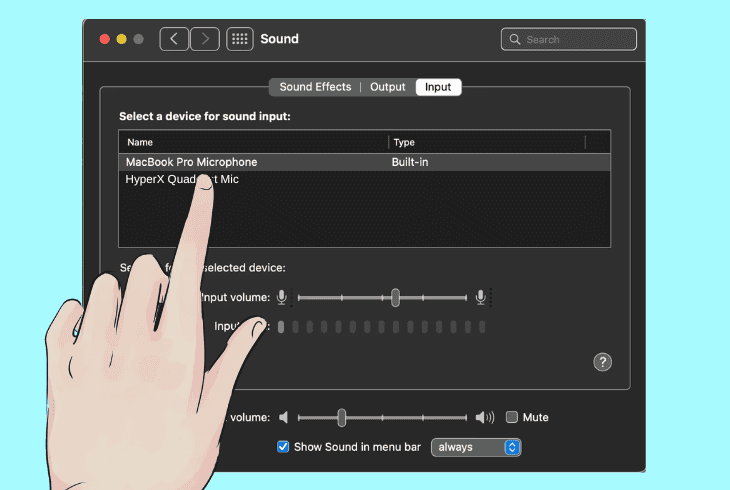Click the search magnifier icon
This screenshot has height=490, width=730.
[x=514, y=39]
